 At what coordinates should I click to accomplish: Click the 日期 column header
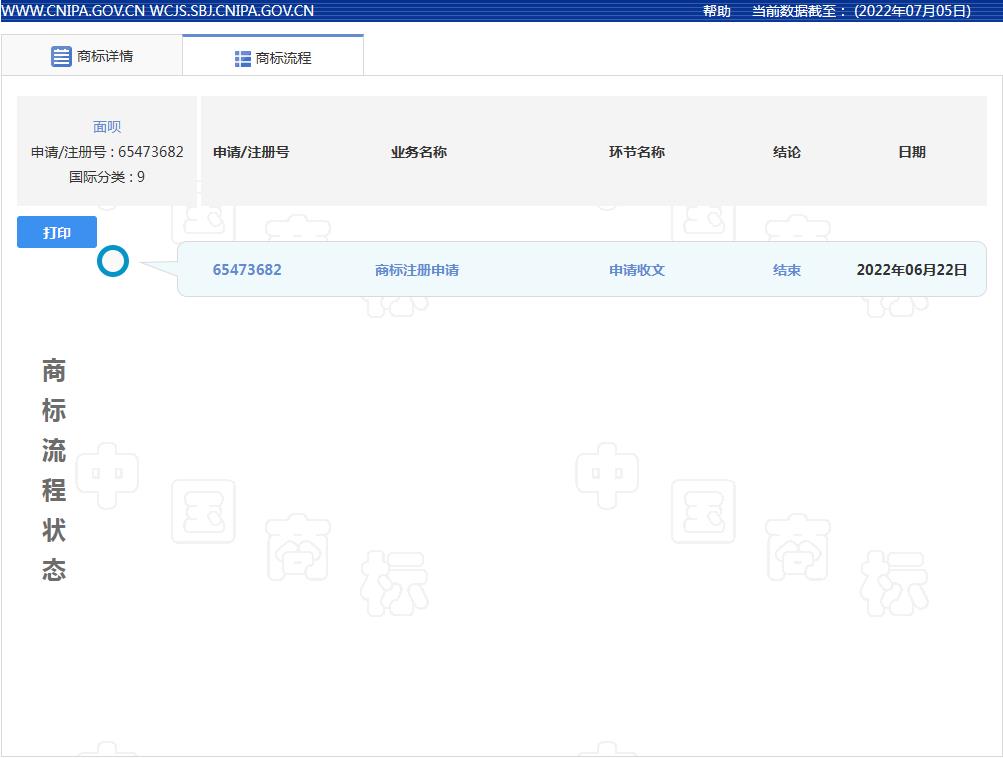(x=912, y=152)
